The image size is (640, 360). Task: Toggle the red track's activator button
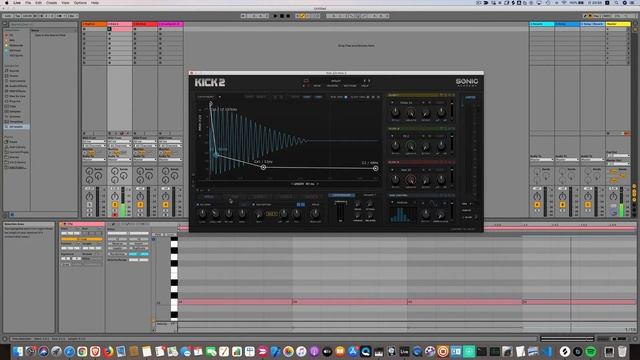pos(140,205)
